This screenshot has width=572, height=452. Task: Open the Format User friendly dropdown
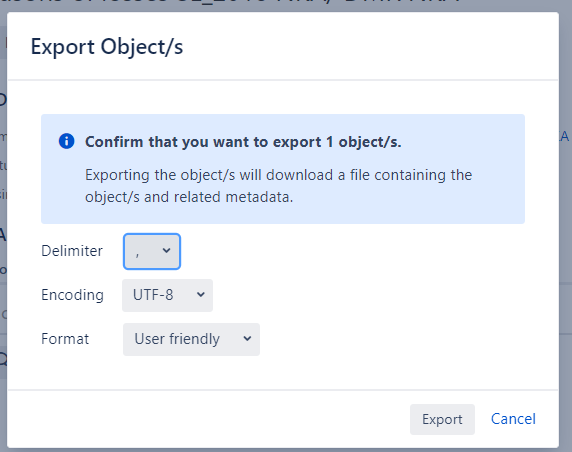(x=191, y=339)
